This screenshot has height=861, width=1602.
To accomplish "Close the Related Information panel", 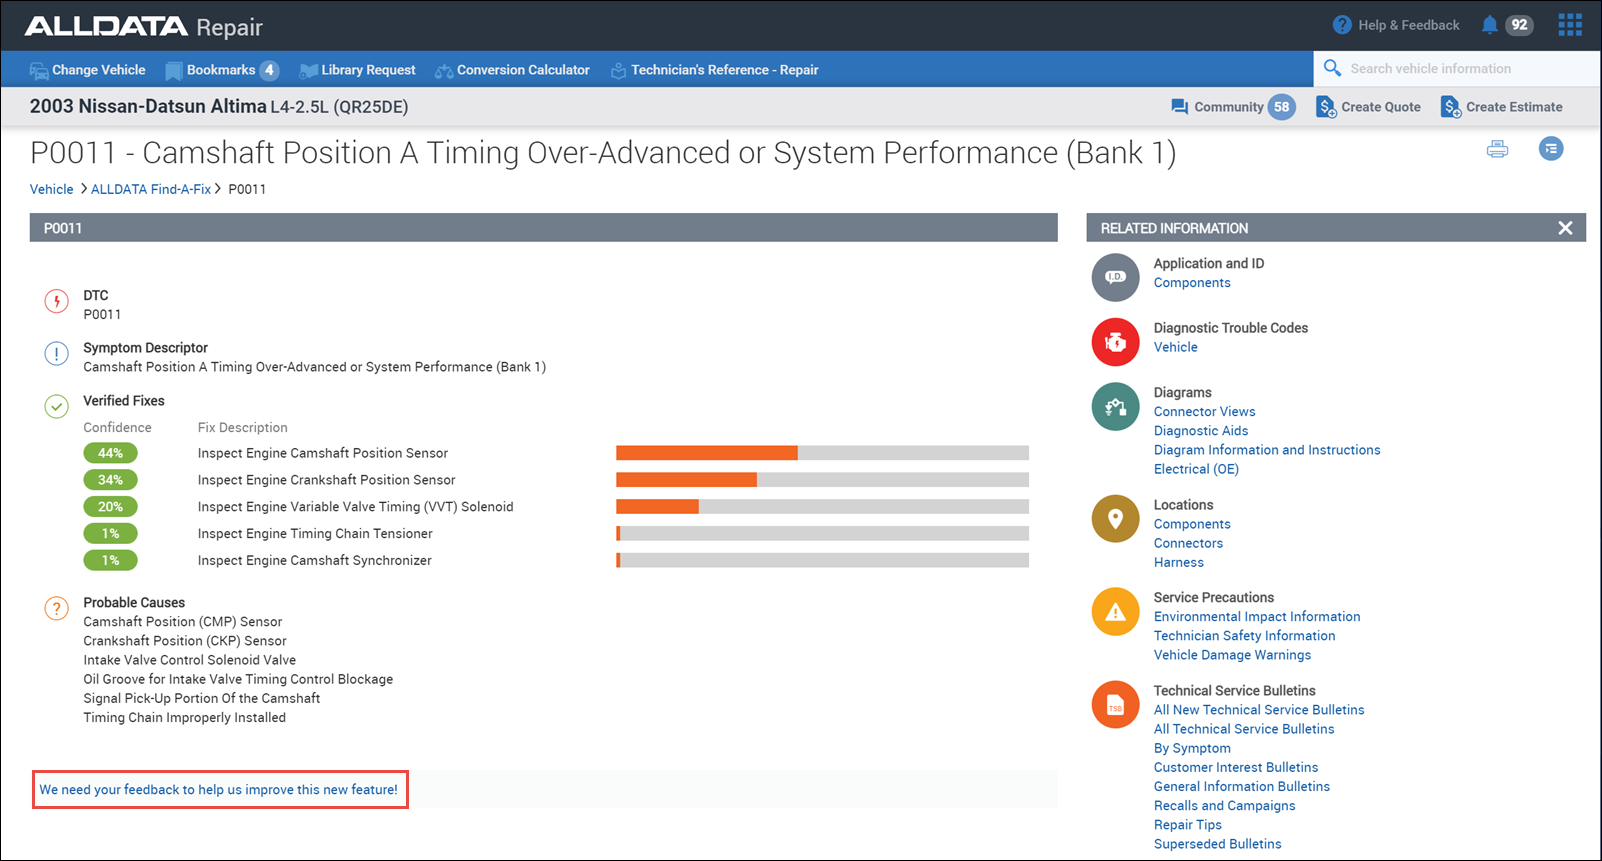I will click(x=1565, y=228).
